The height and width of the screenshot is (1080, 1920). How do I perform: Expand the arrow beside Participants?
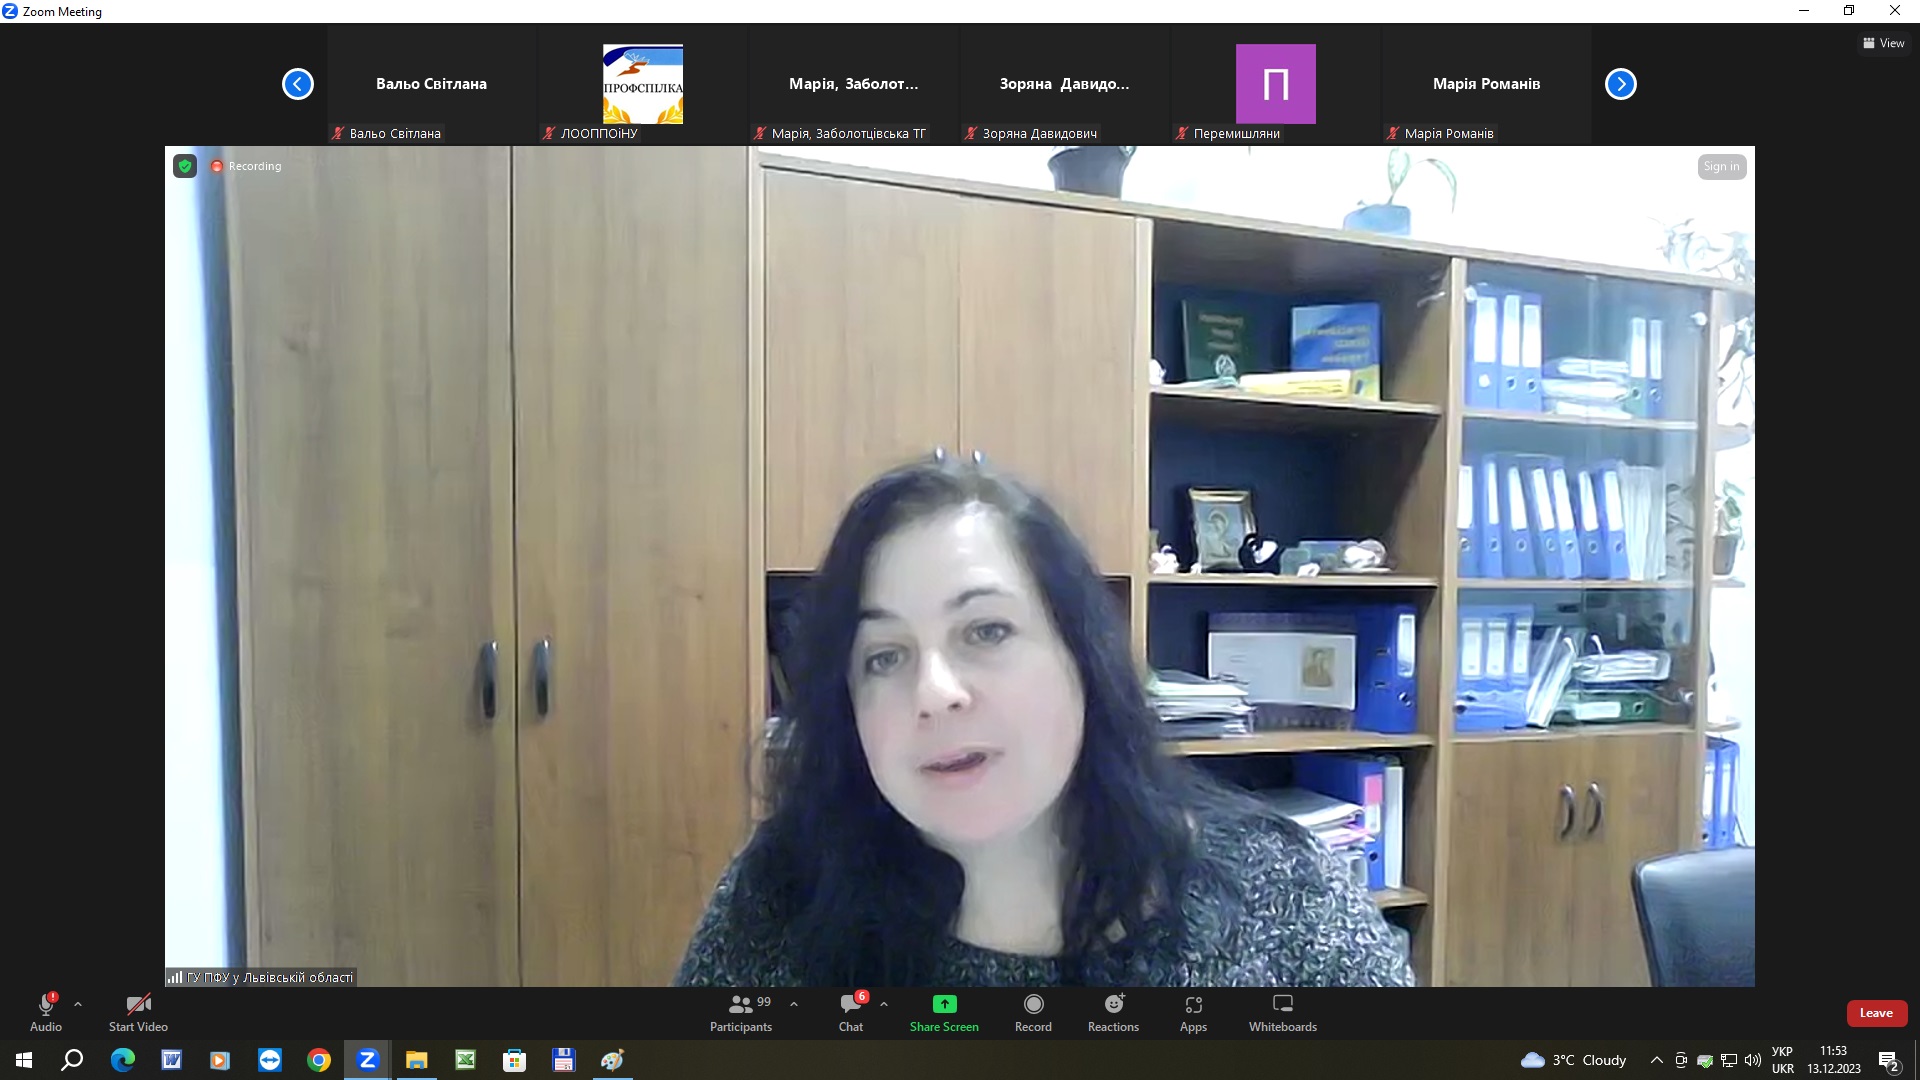pos(794,1004)
